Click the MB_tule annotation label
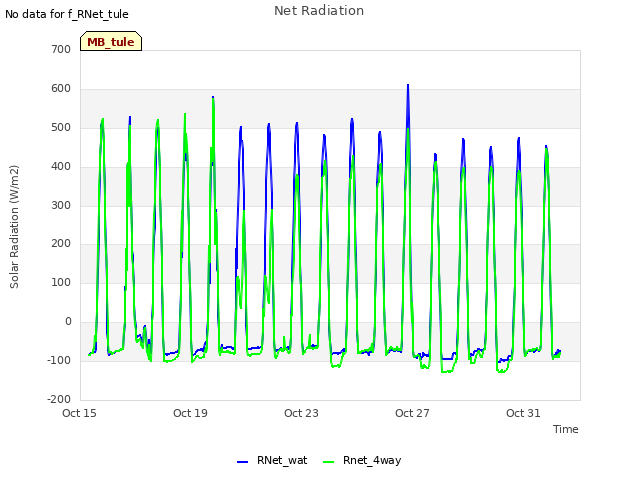The image size is (640, 480). 111,41
